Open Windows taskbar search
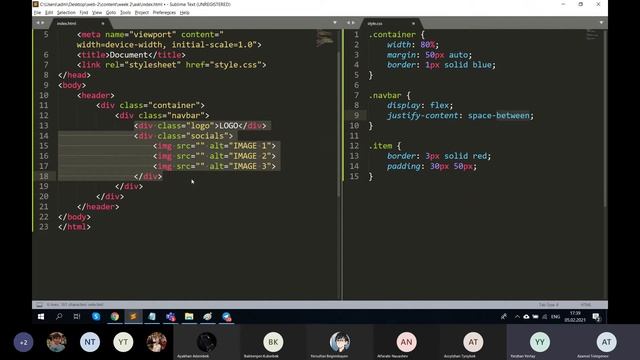The image size is (640, 360). pos(59,317)
